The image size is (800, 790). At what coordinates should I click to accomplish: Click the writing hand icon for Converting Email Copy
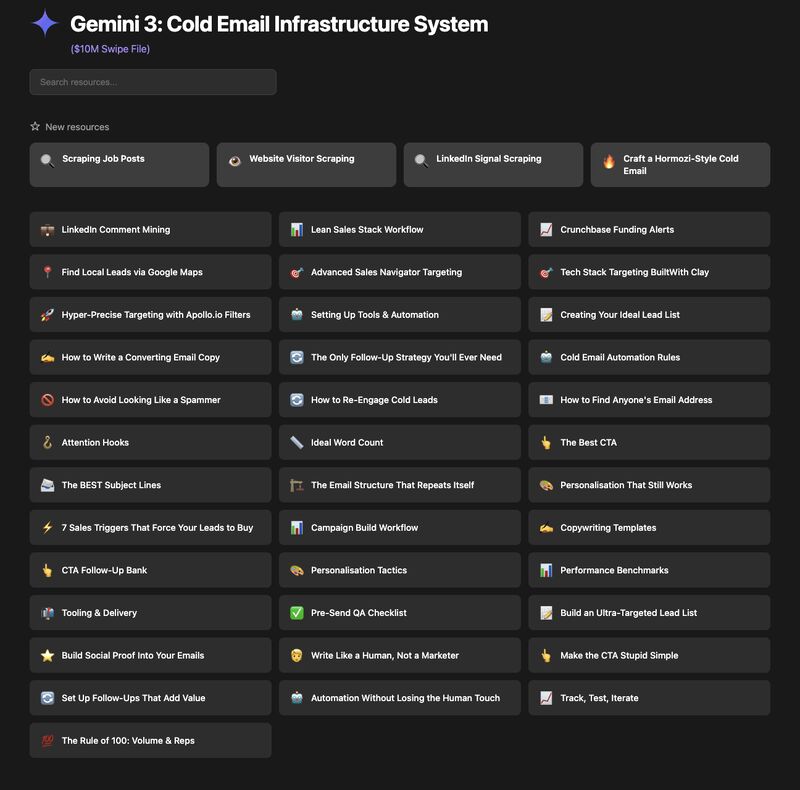tap(47, 358)
